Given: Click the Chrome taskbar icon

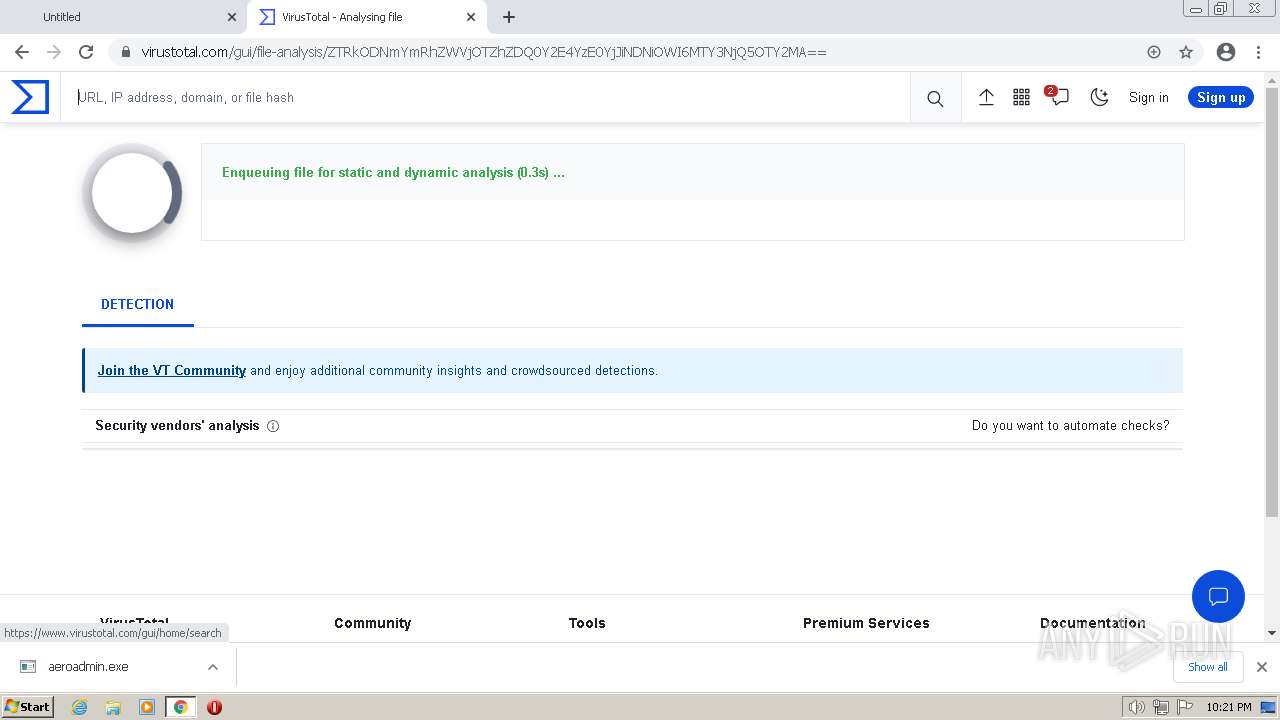Looking at the screenshot, I should [x=180, y=707].
